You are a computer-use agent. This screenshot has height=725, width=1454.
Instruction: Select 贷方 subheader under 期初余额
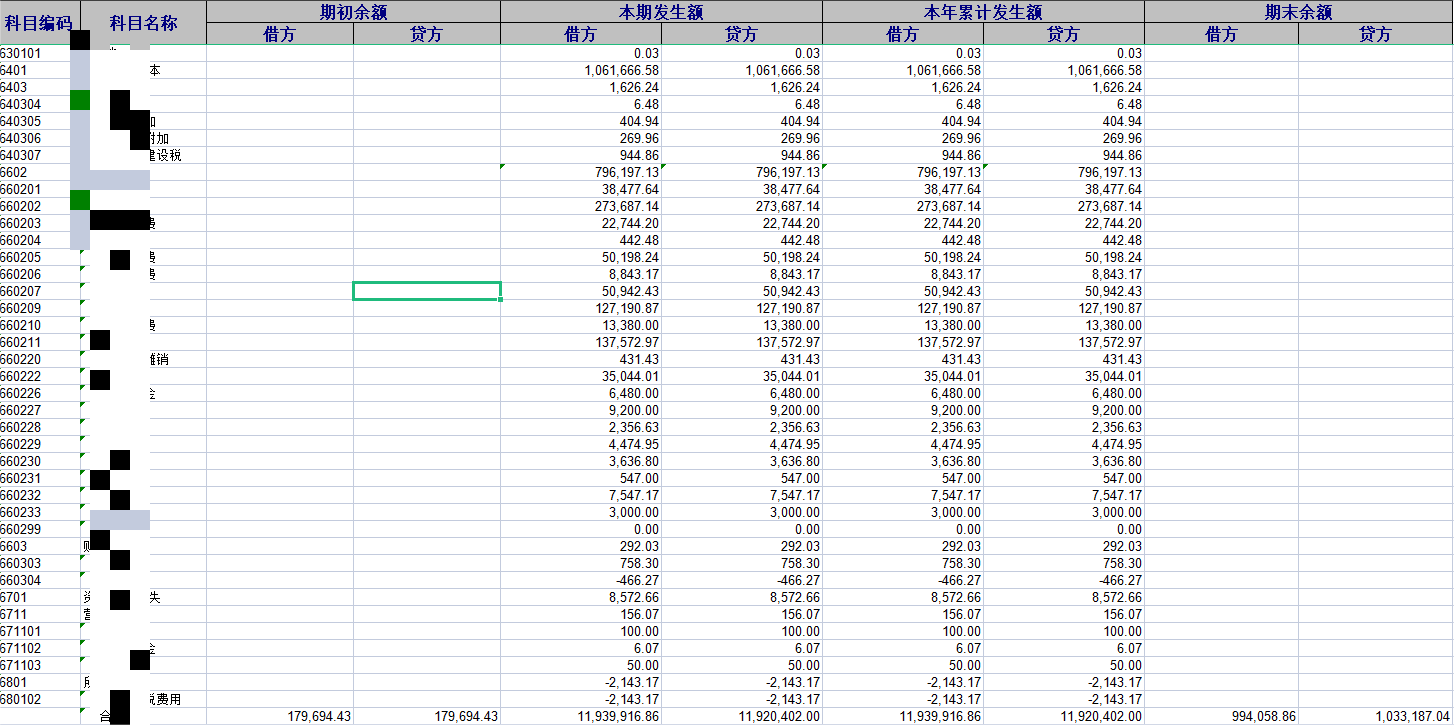(x=427, y=34)
